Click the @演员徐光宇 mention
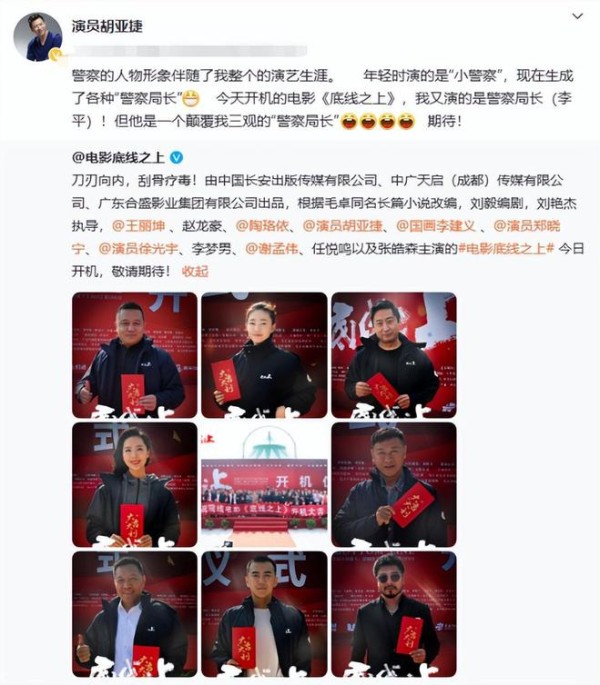600x685 pixels. click(139, 249)
